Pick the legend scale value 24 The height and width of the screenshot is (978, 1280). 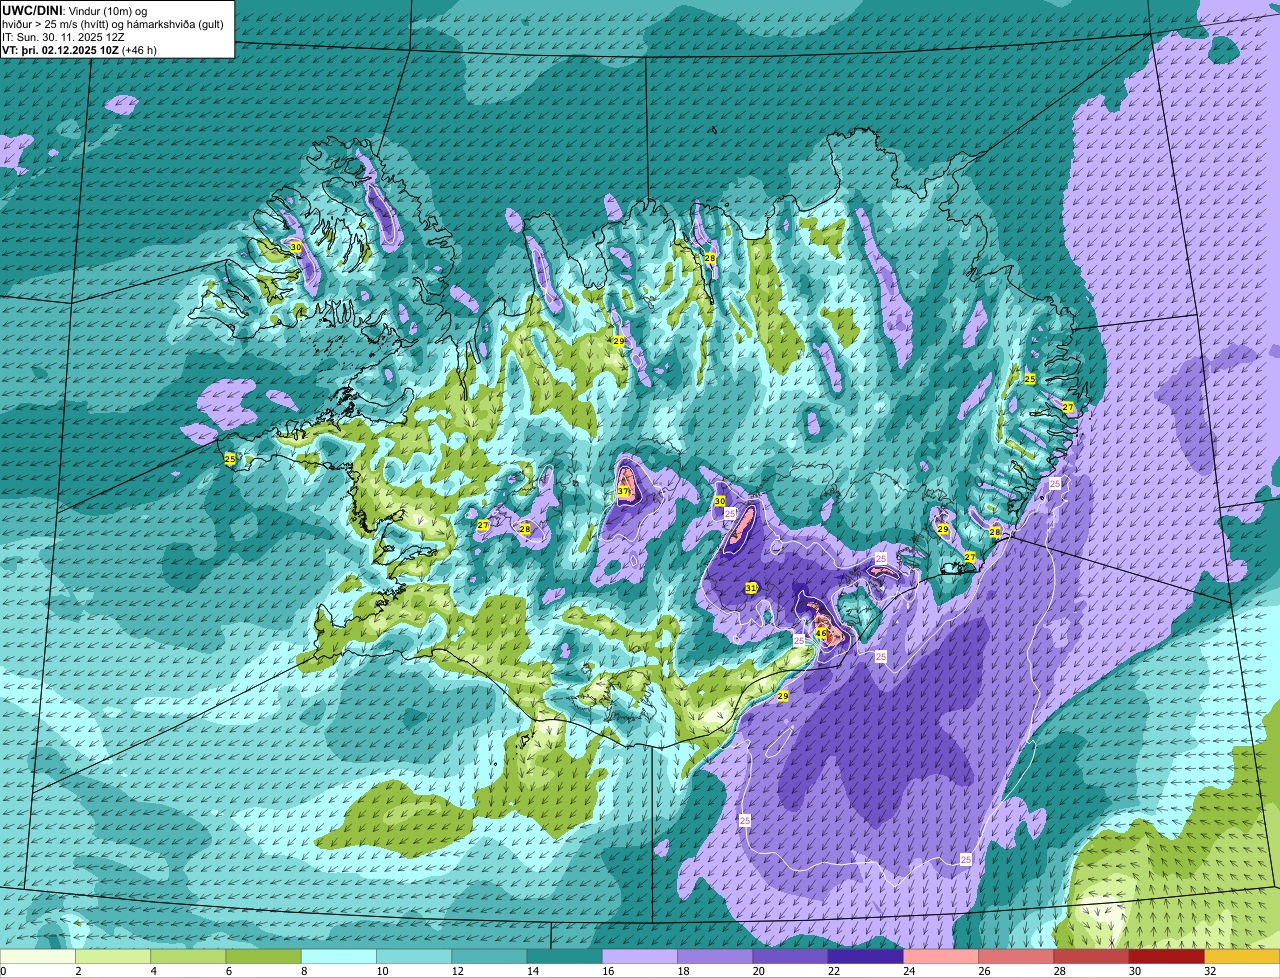pyautogui.click(x=909, y=971)
